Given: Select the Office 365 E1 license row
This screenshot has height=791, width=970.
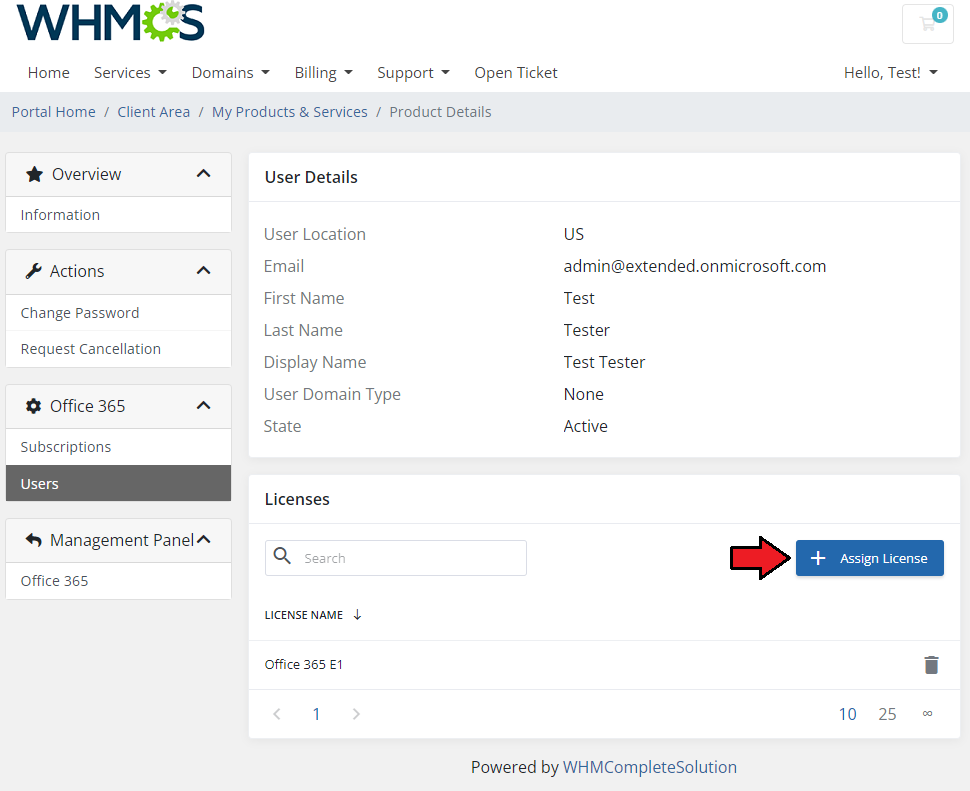Looking at the screenshot, I should point(604,665).
